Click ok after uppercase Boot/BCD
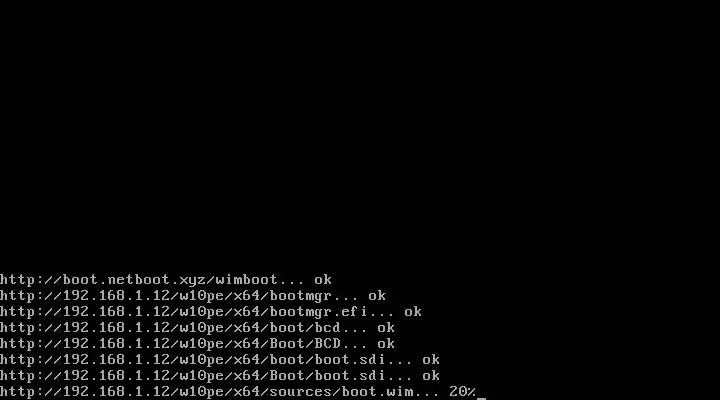The width and height of the screenshot is (720, 400). (x=386, y=344)
